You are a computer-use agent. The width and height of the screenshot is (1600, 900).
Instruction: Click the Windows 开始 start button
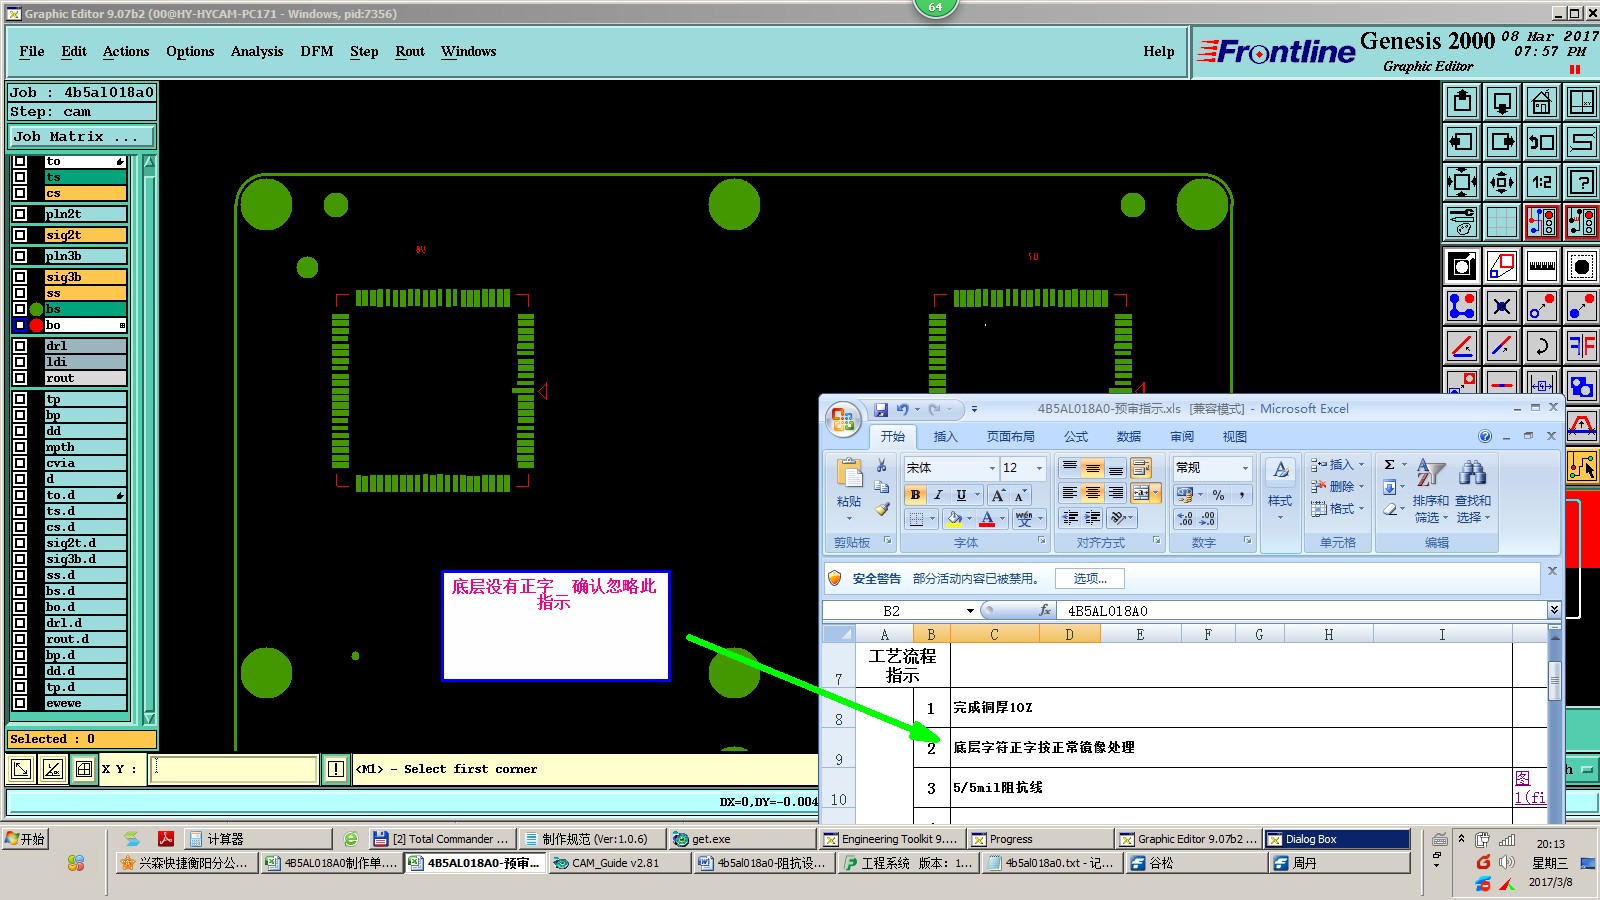click(x=26, y=839)
